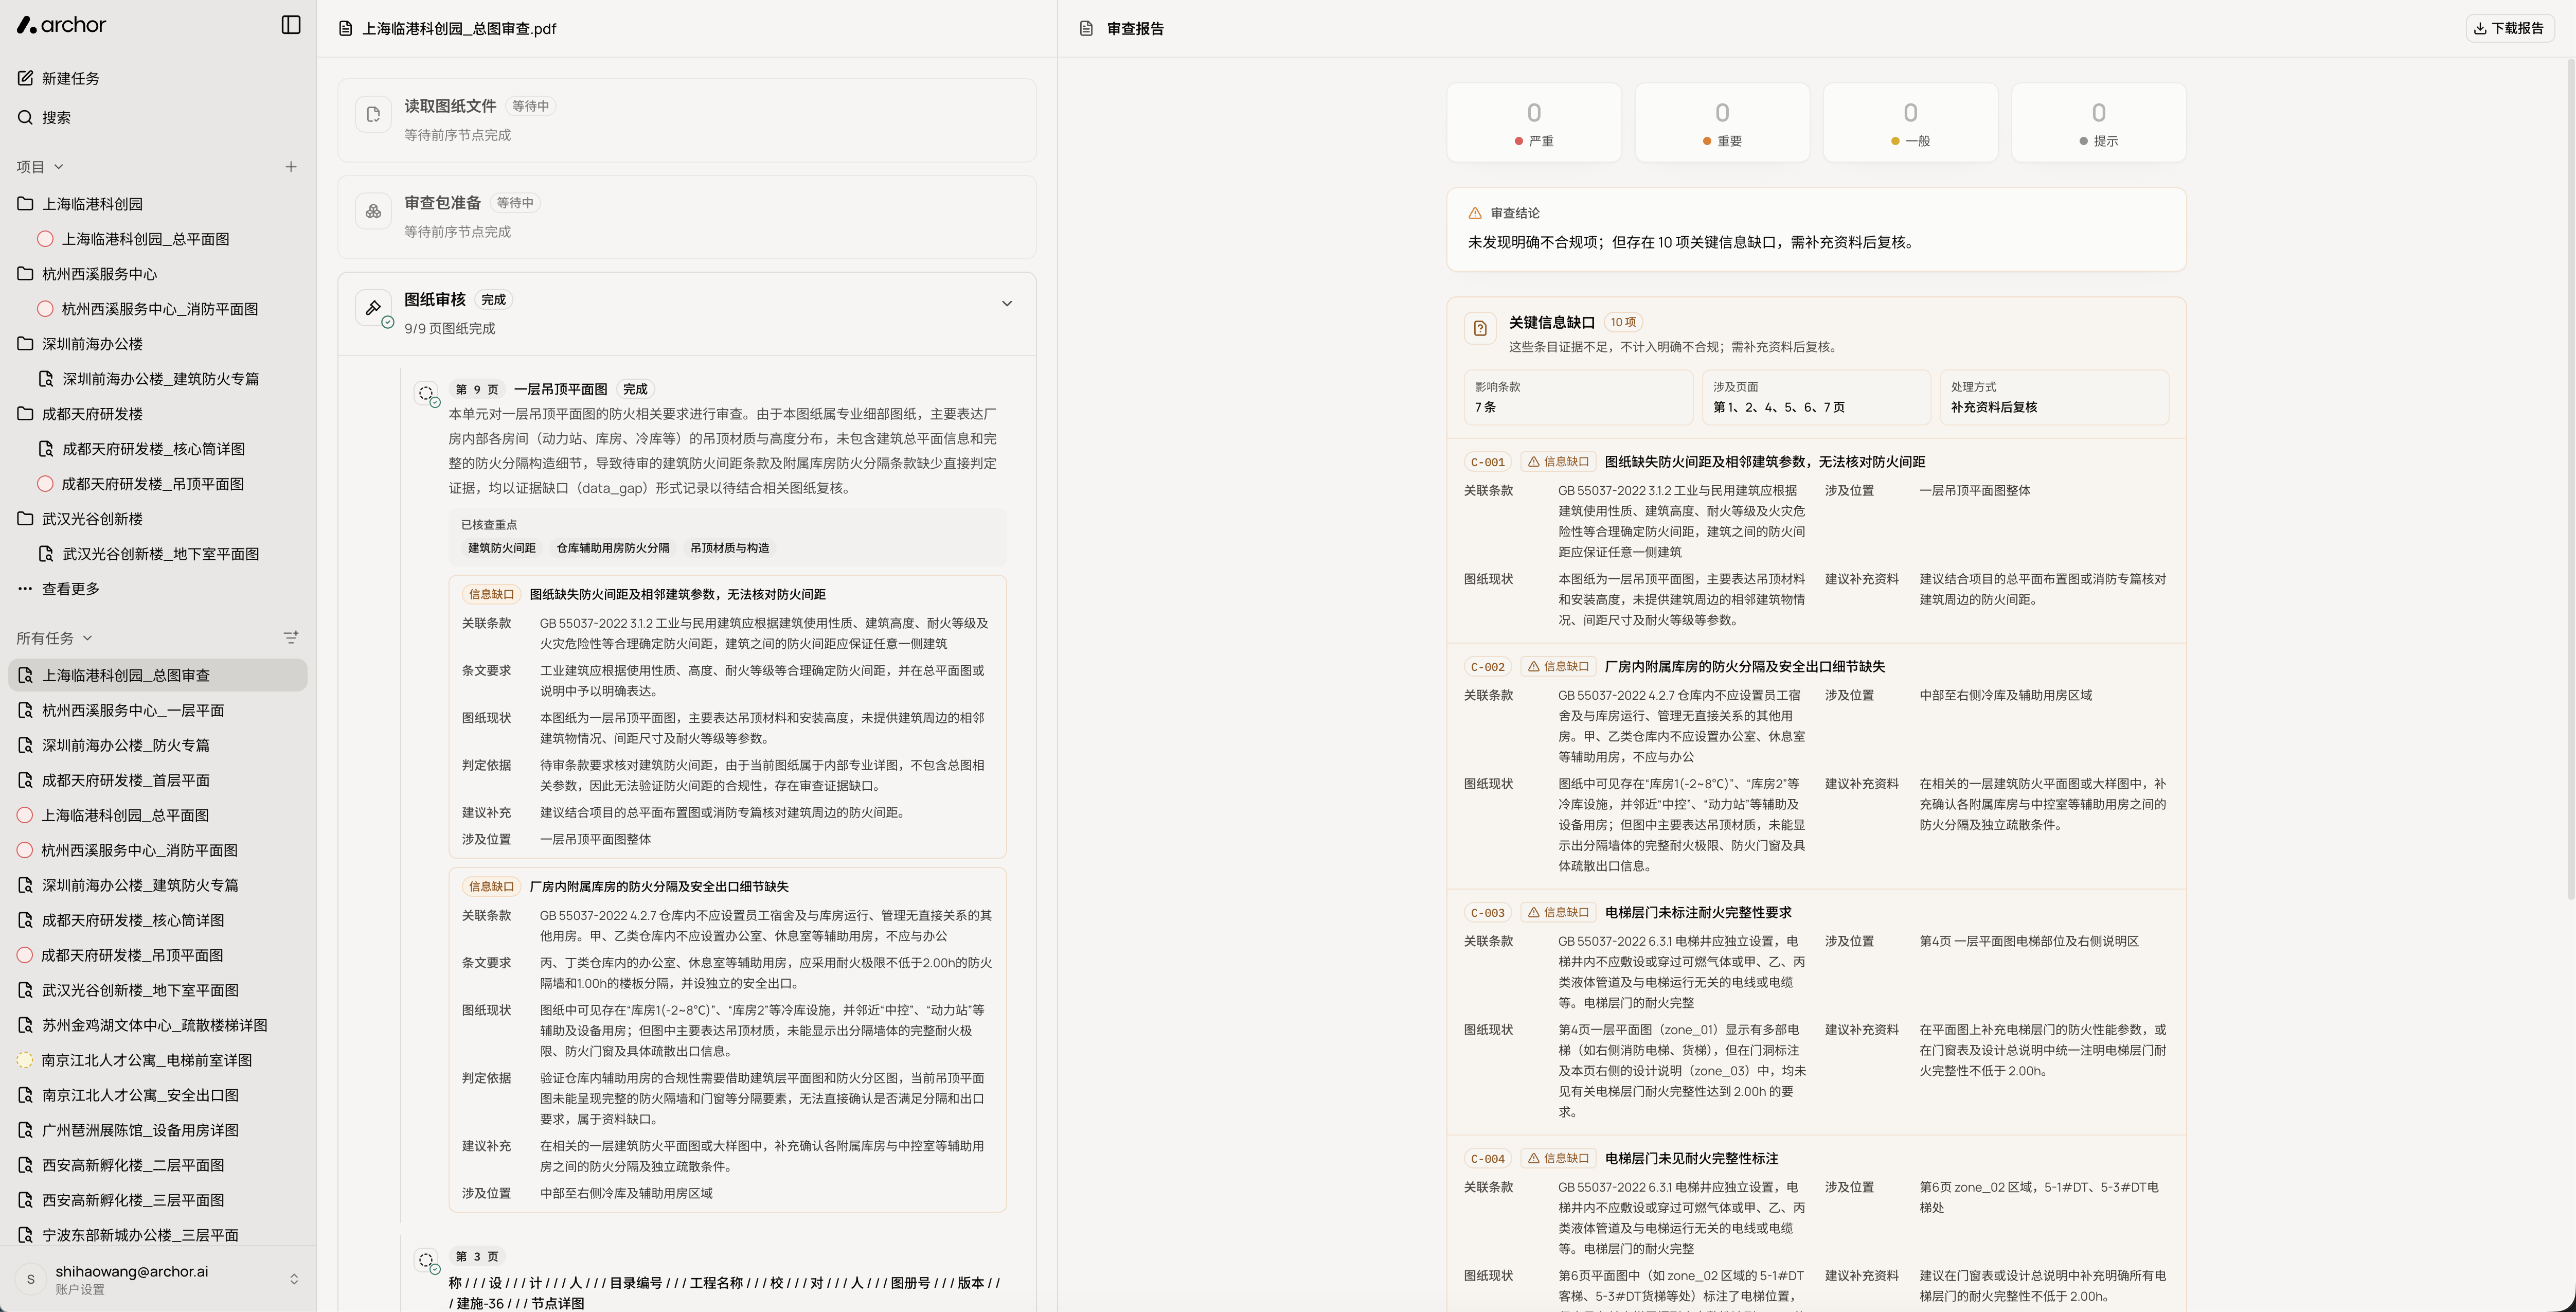
Task: Click the new task pencil icon
Action: 25,78
